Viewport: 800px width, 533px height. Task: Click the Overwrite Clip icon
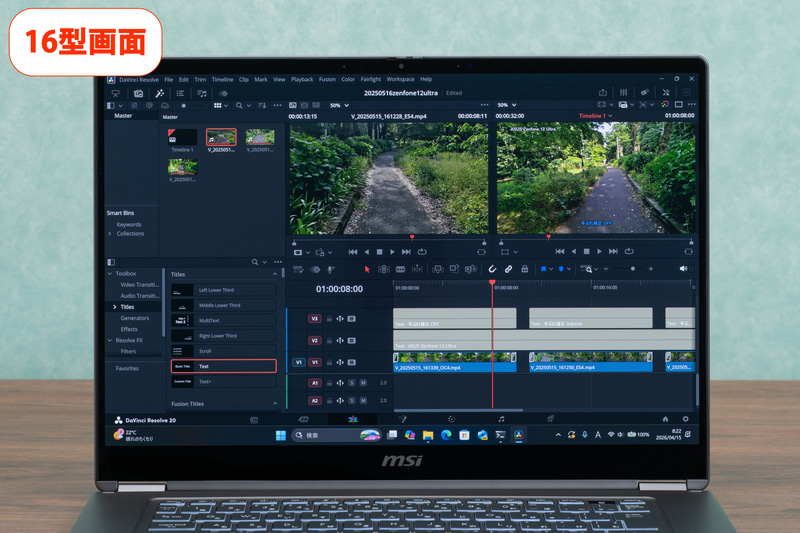(454, 269)
